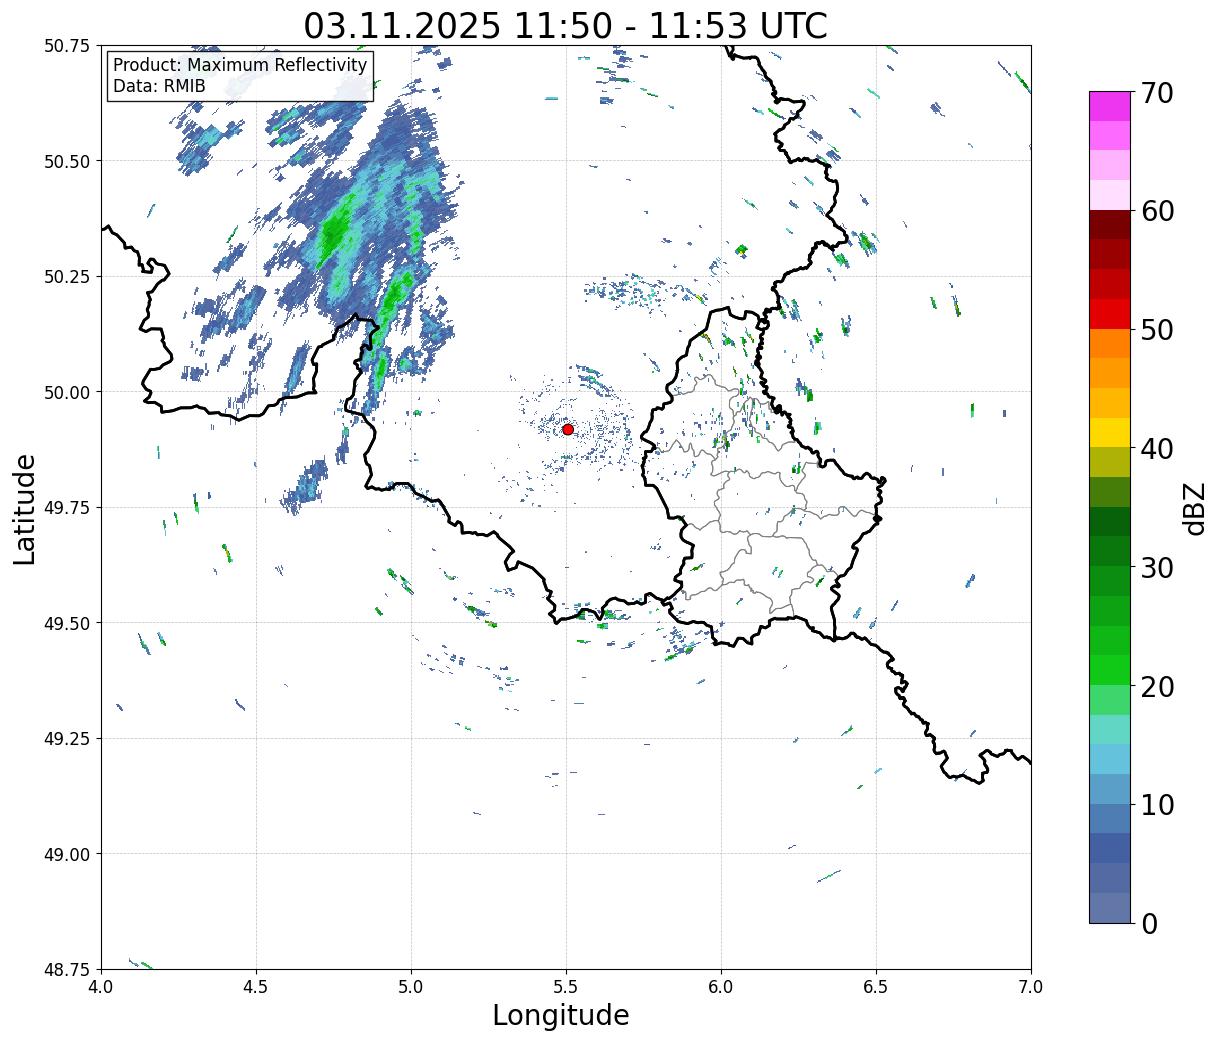Click the magenta 70 dBZ colorbar segment
Screen dimensions: 1219x1040
[x=1110, y=106]
